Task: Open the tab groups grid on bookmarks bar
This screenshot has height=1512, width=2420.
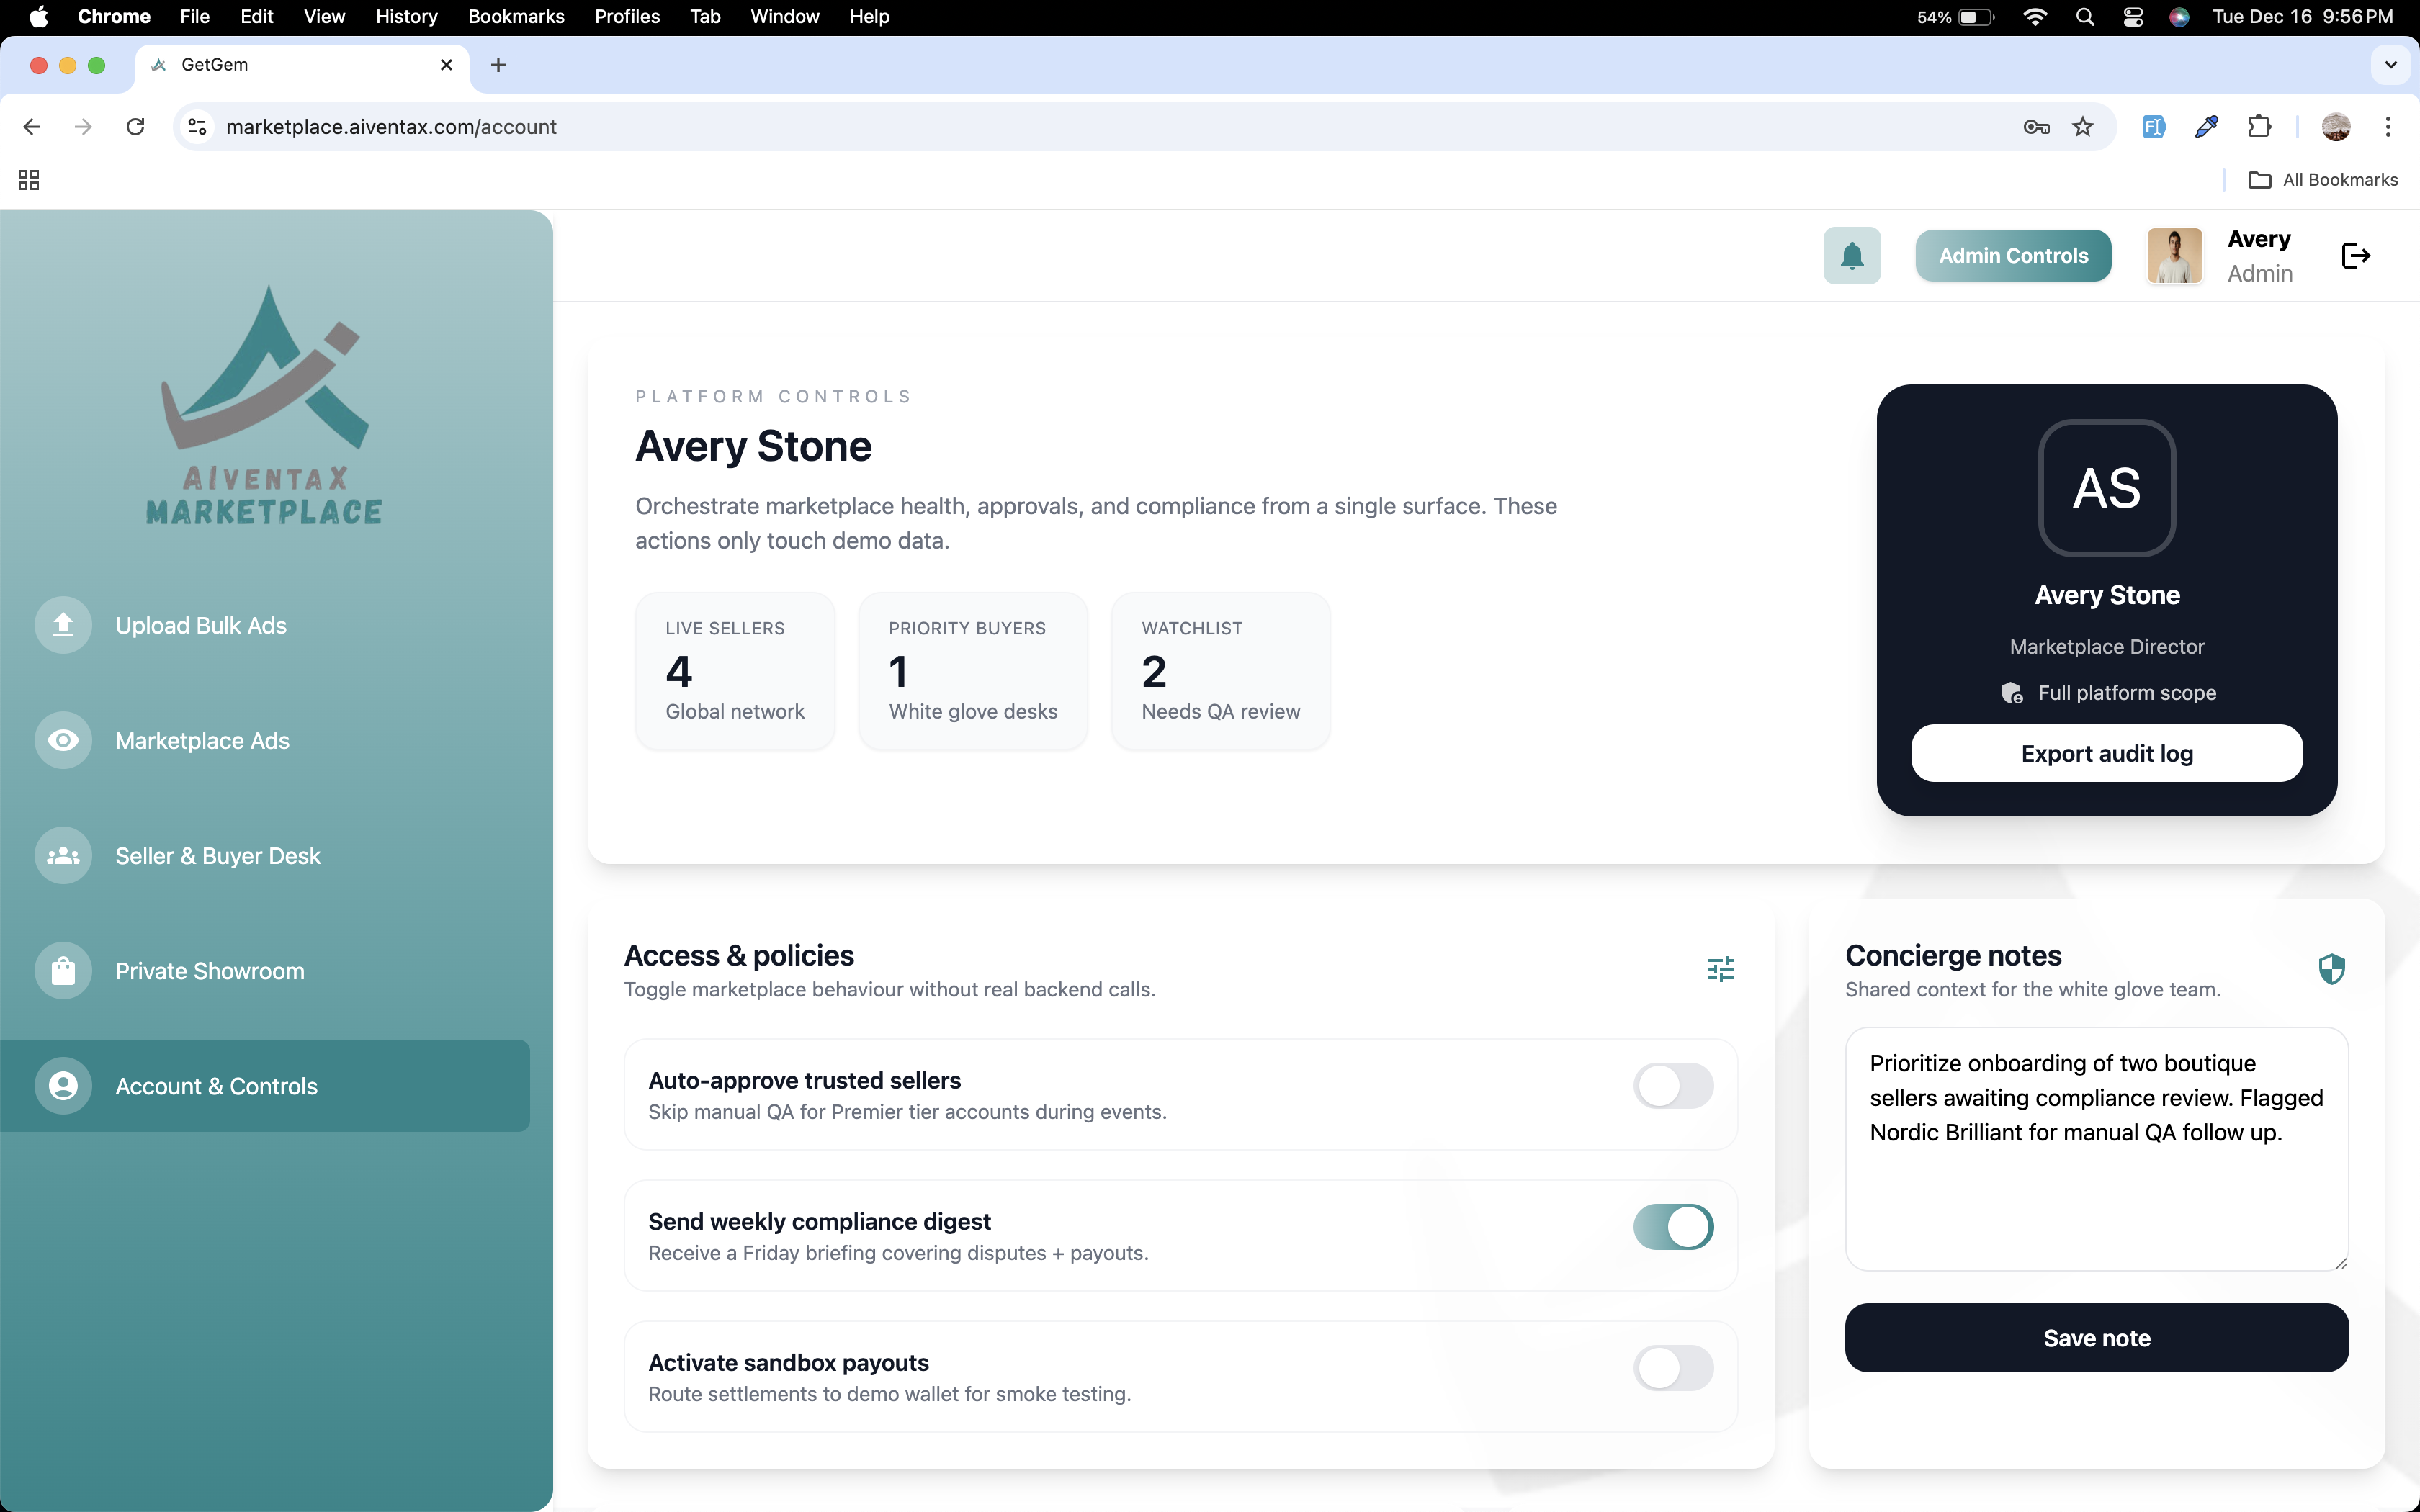Action: (27, 180)
